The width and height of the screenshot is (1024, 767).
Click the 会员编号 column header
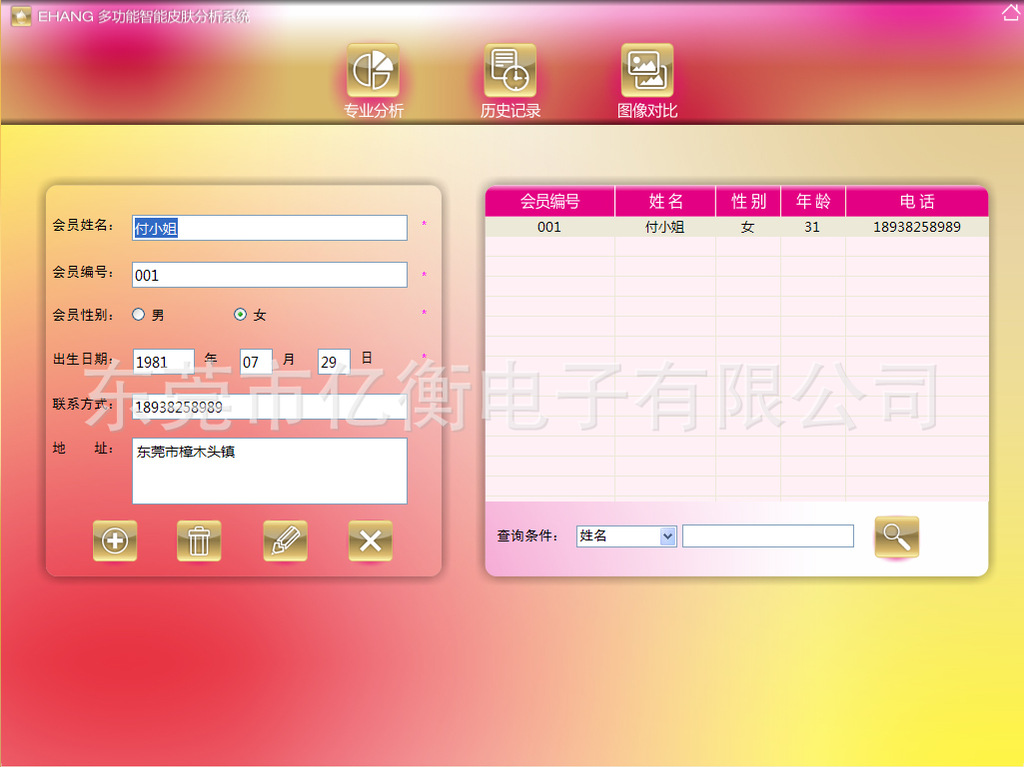tap(549, 202)
